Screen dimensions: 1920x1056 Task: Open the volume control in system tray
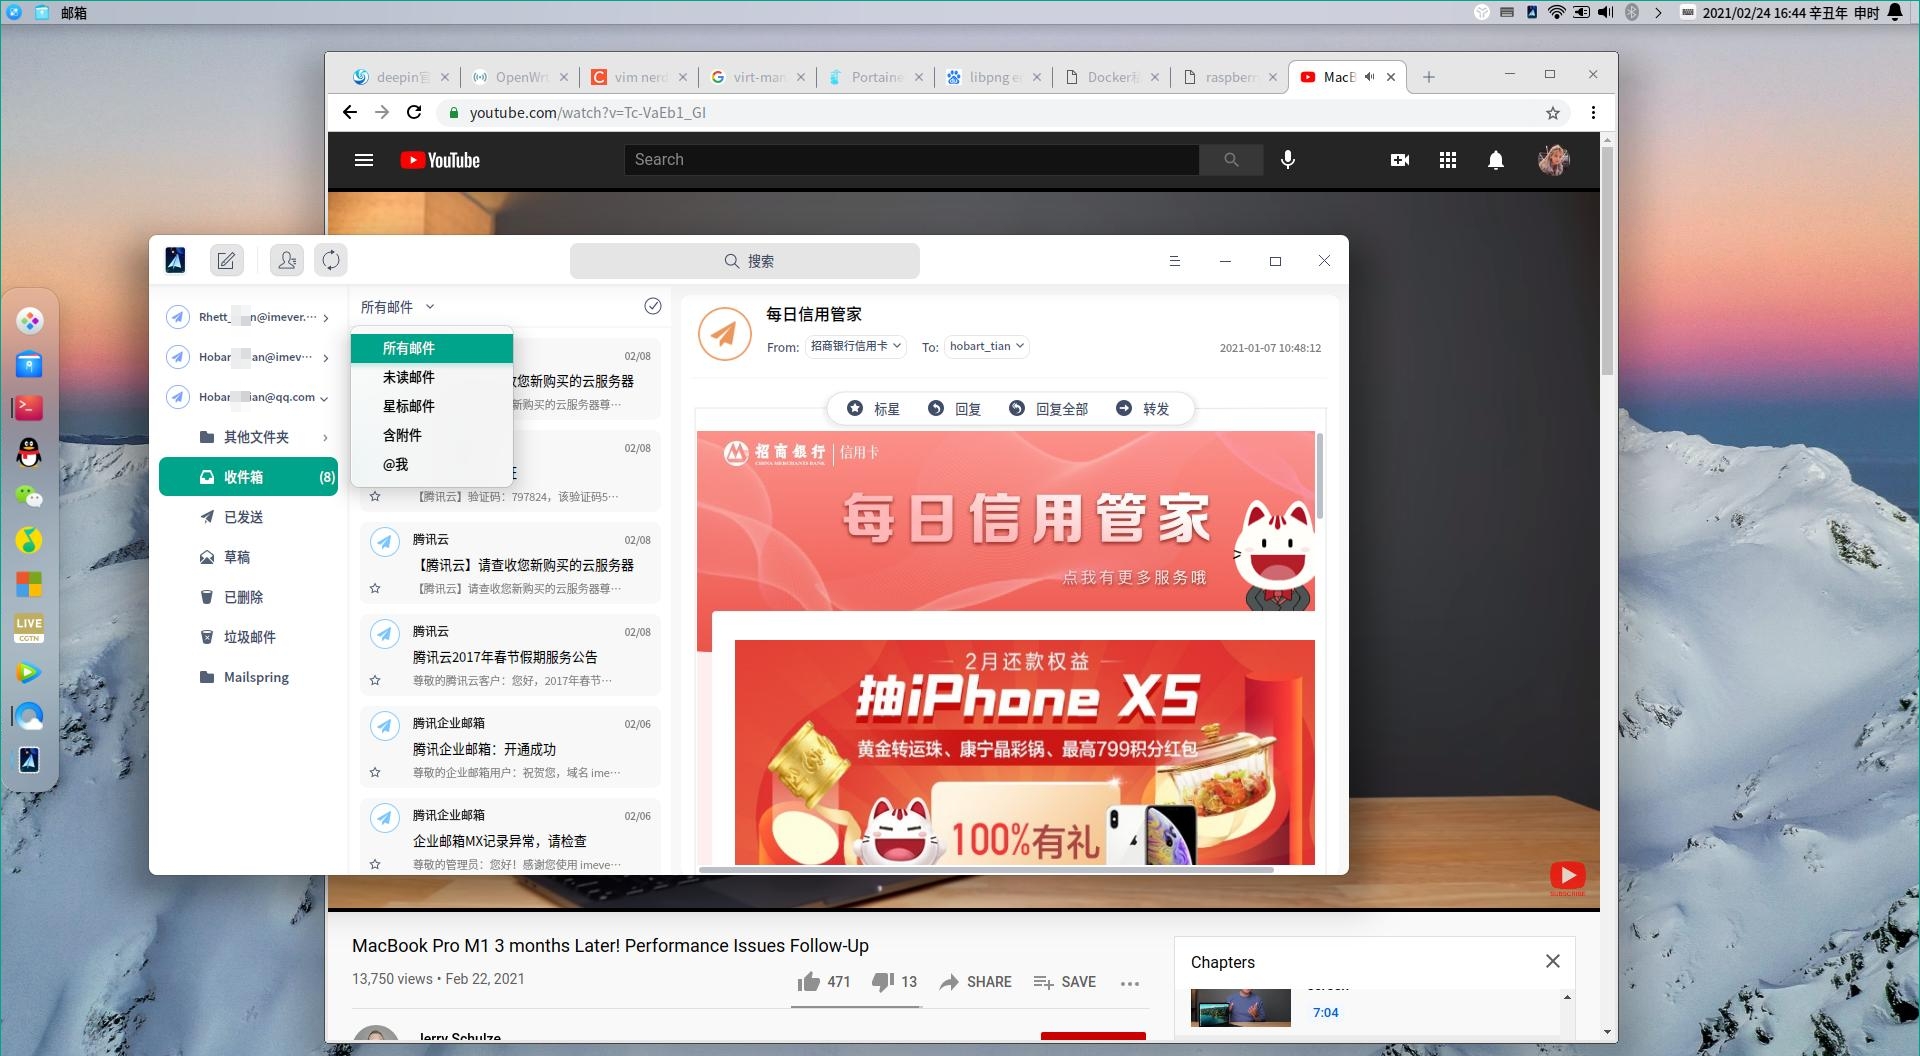point(1606,12)
